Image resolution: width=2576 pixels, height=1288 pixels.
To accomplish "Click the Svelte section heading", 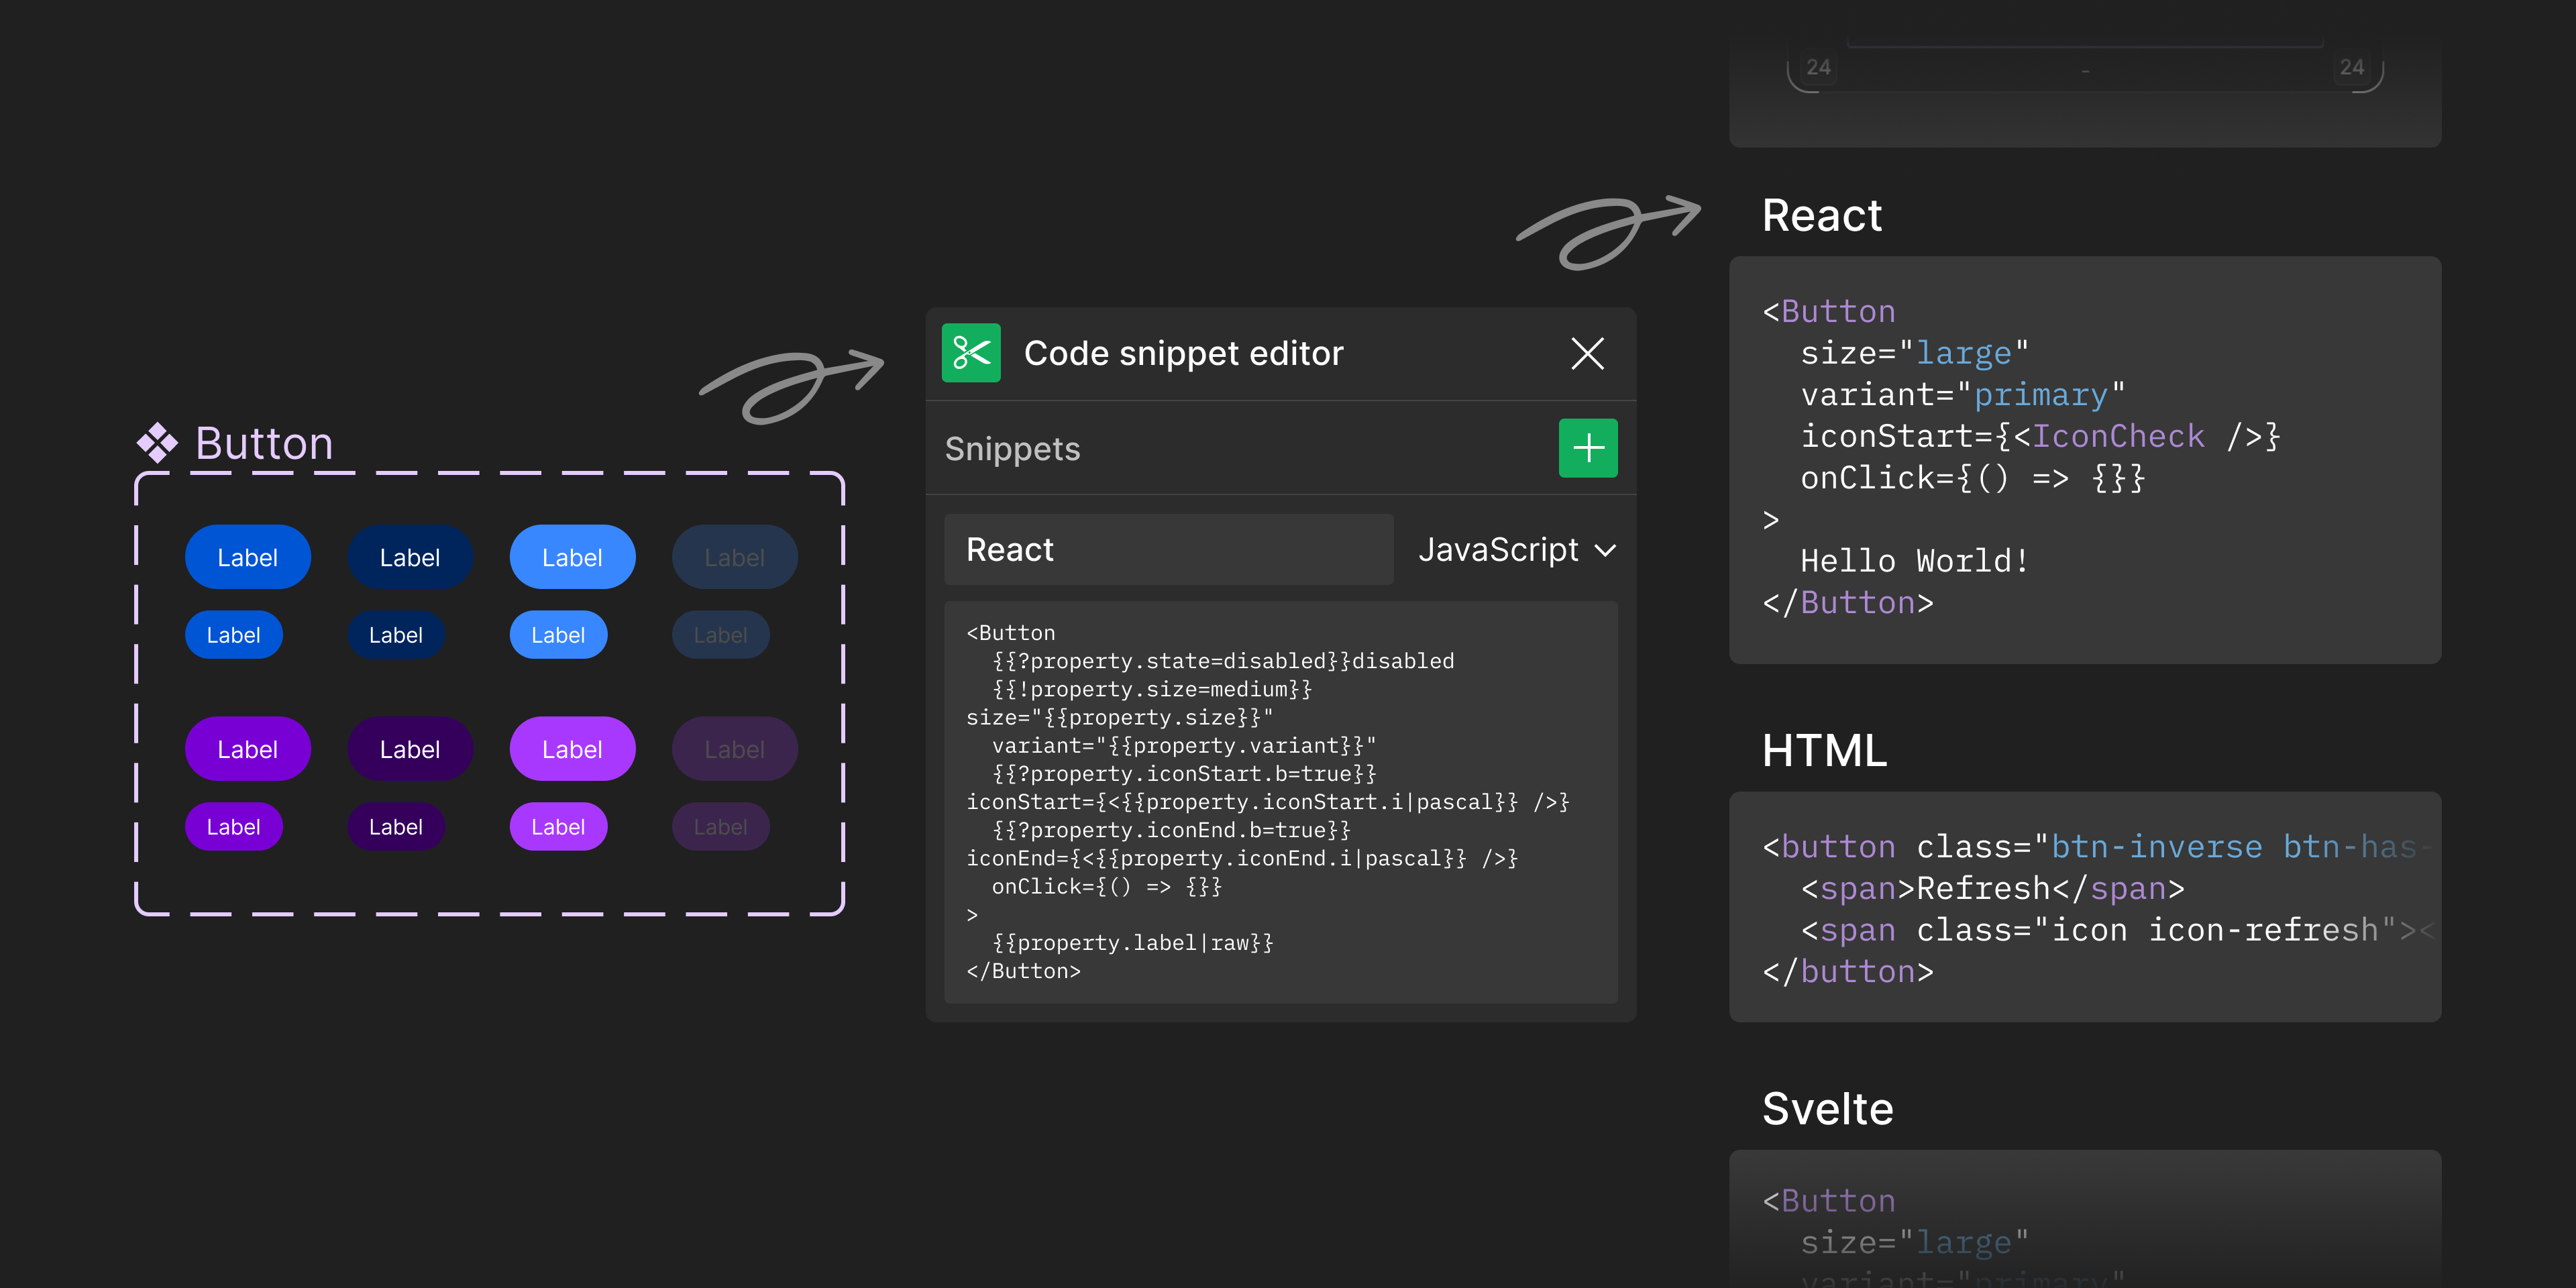I will tap(1827, 1109).
